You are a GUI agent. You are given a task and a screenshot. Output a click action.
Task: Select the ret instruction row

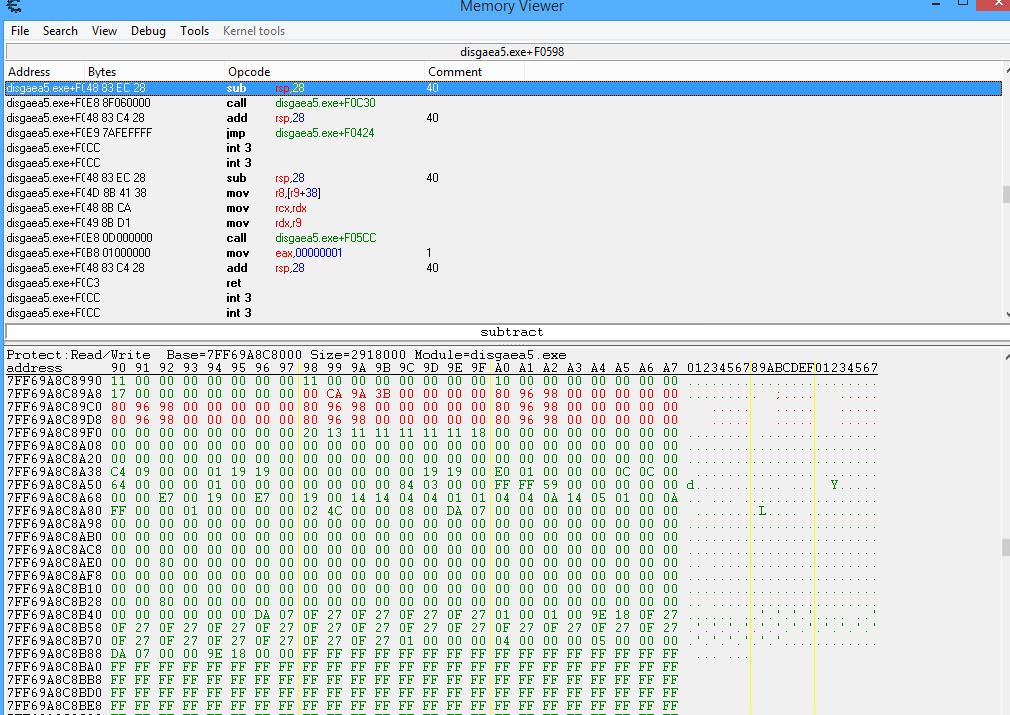coord(504,283)
